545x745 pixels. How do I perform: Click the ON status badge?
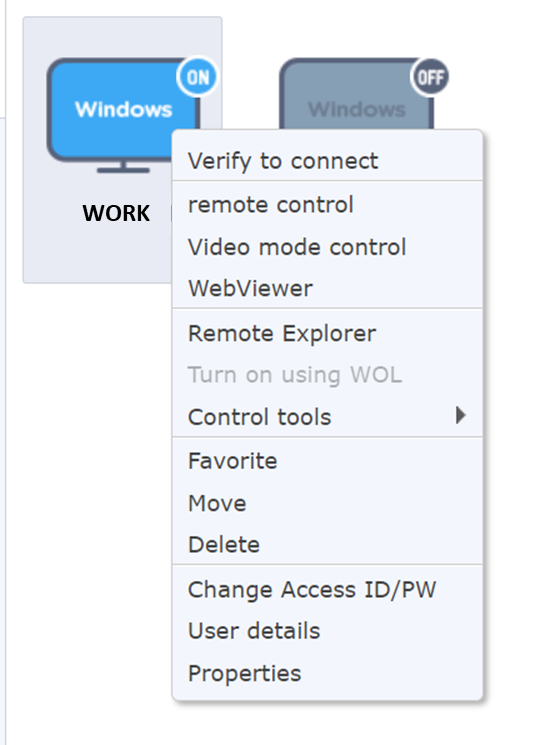pyautogui.click(x=197, y=77)
